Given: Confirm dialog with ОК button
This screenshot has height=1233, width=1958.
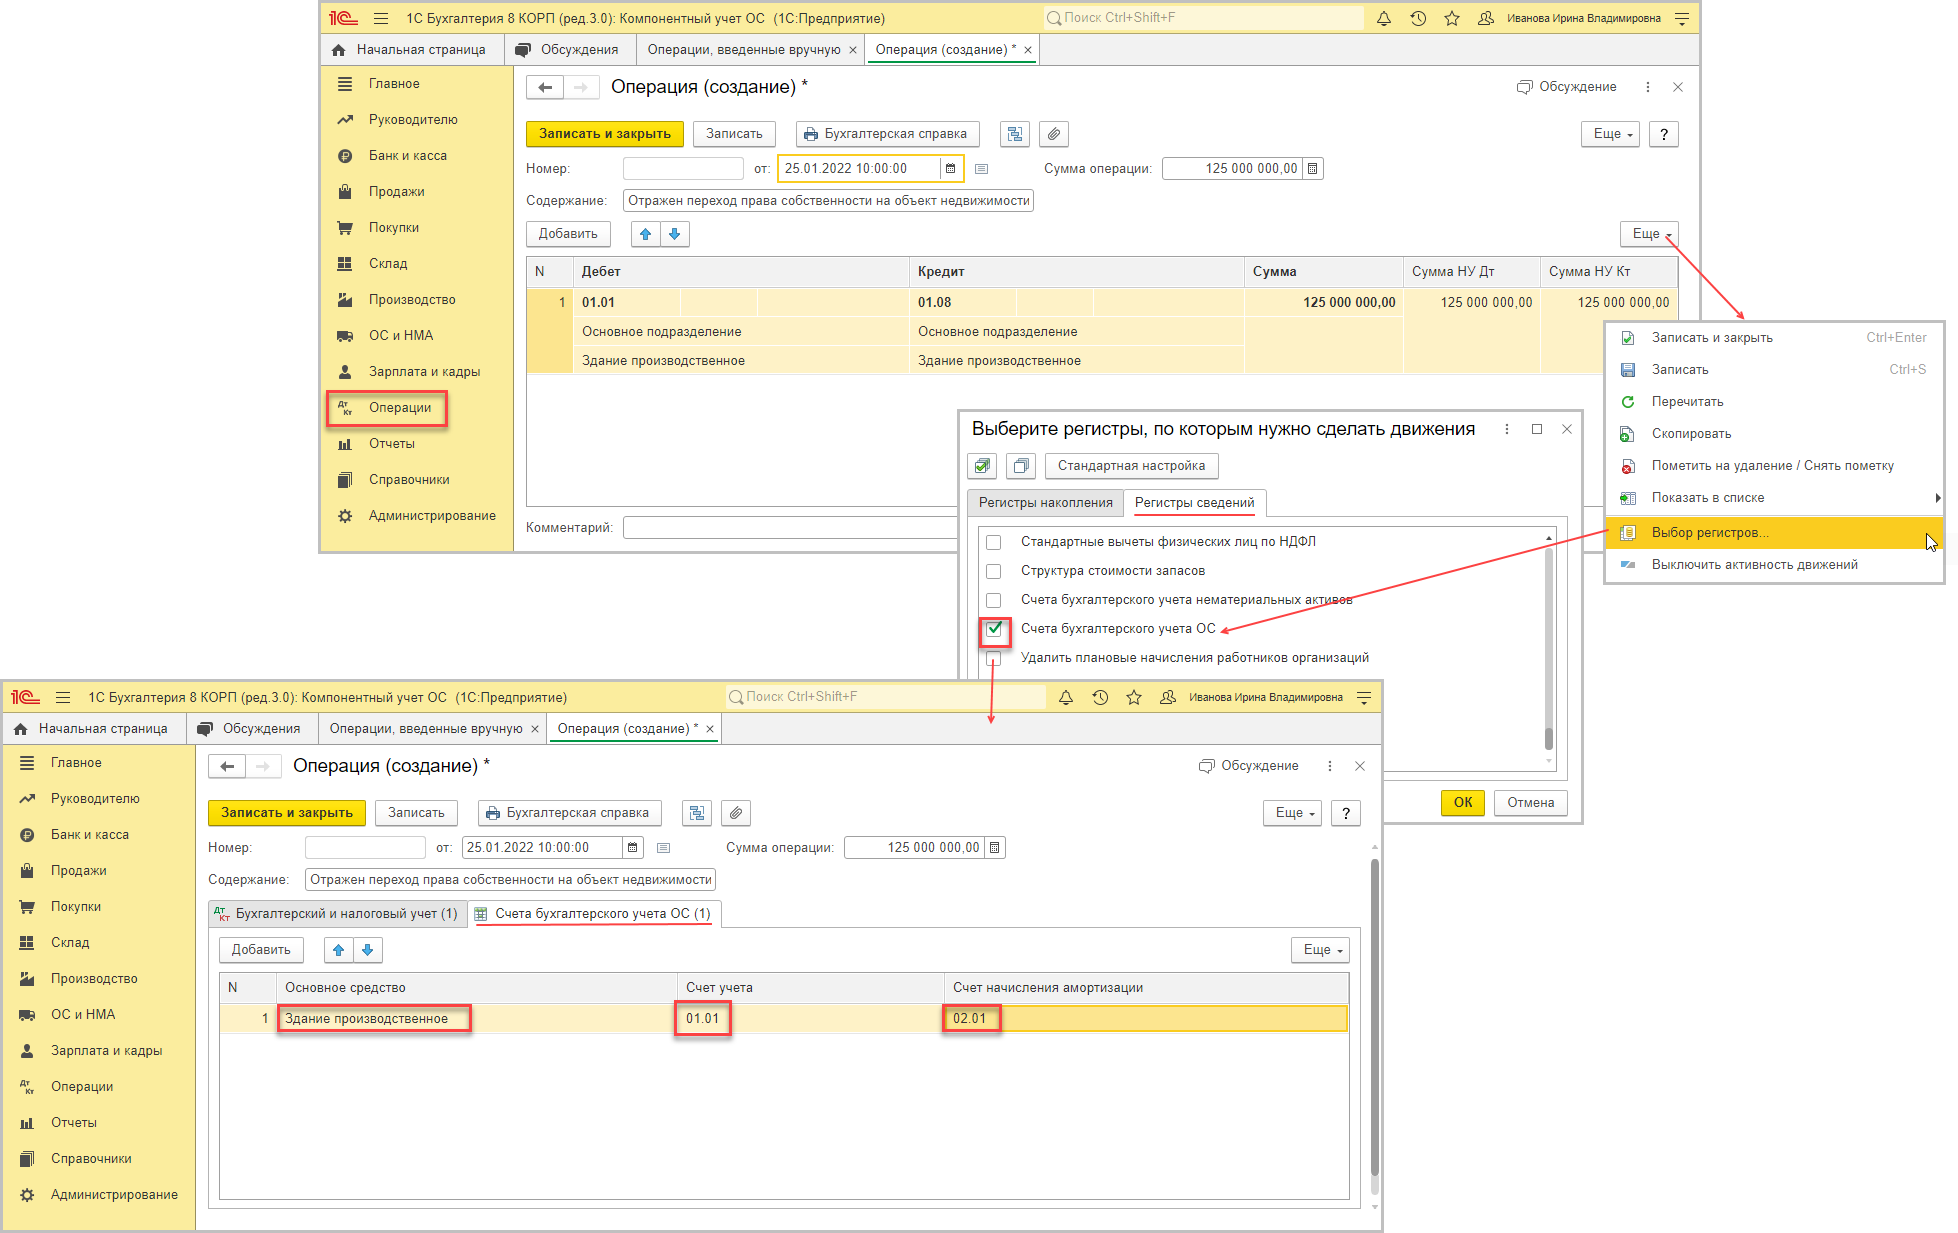Looking at the screenshot, I should click(x=1462, y=803).
